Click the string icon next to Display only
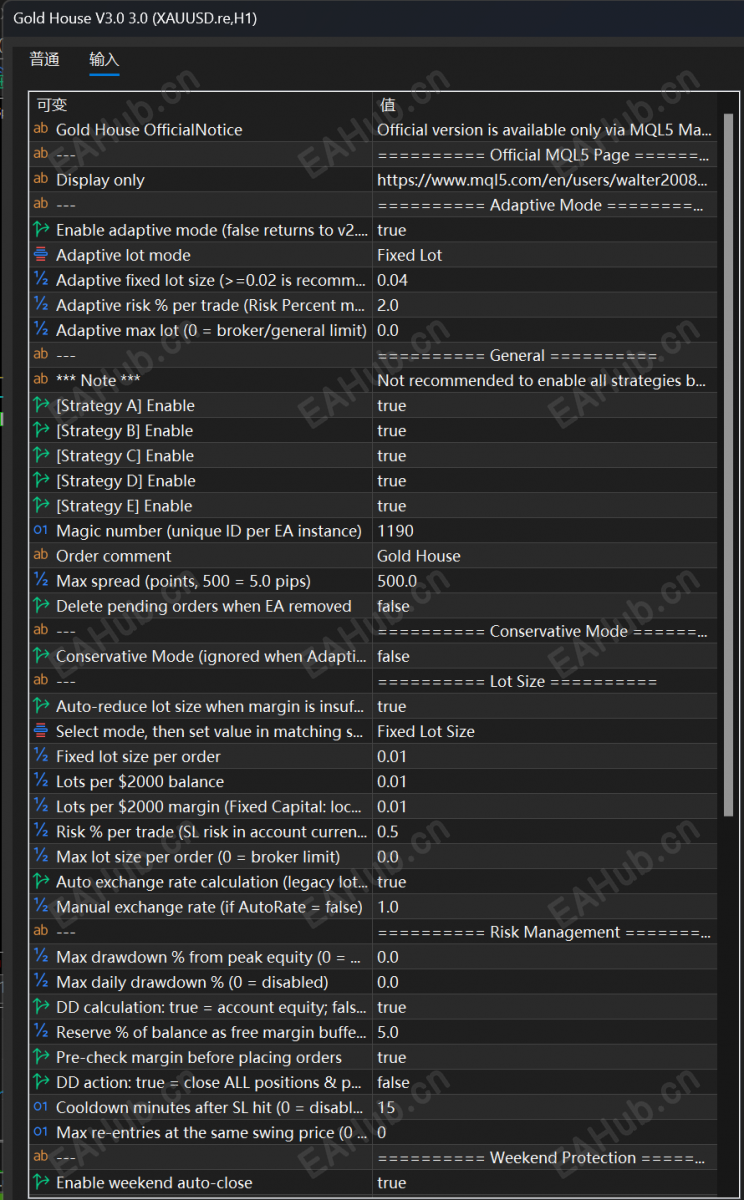The image size is (744, 1200). tap(41, 179)
